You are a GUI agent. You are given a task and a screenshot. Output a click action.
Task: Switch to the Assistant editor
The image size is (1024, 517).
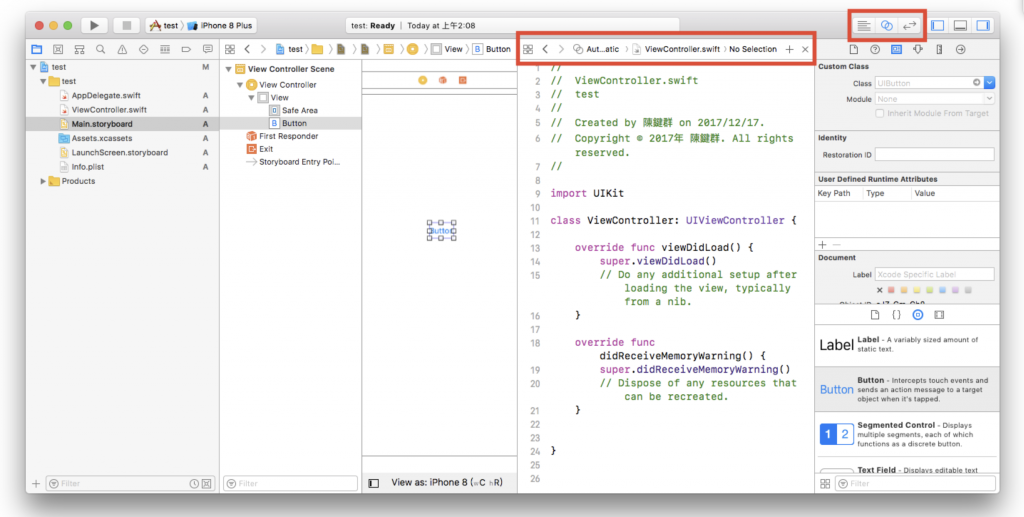[x=886, y=25]
